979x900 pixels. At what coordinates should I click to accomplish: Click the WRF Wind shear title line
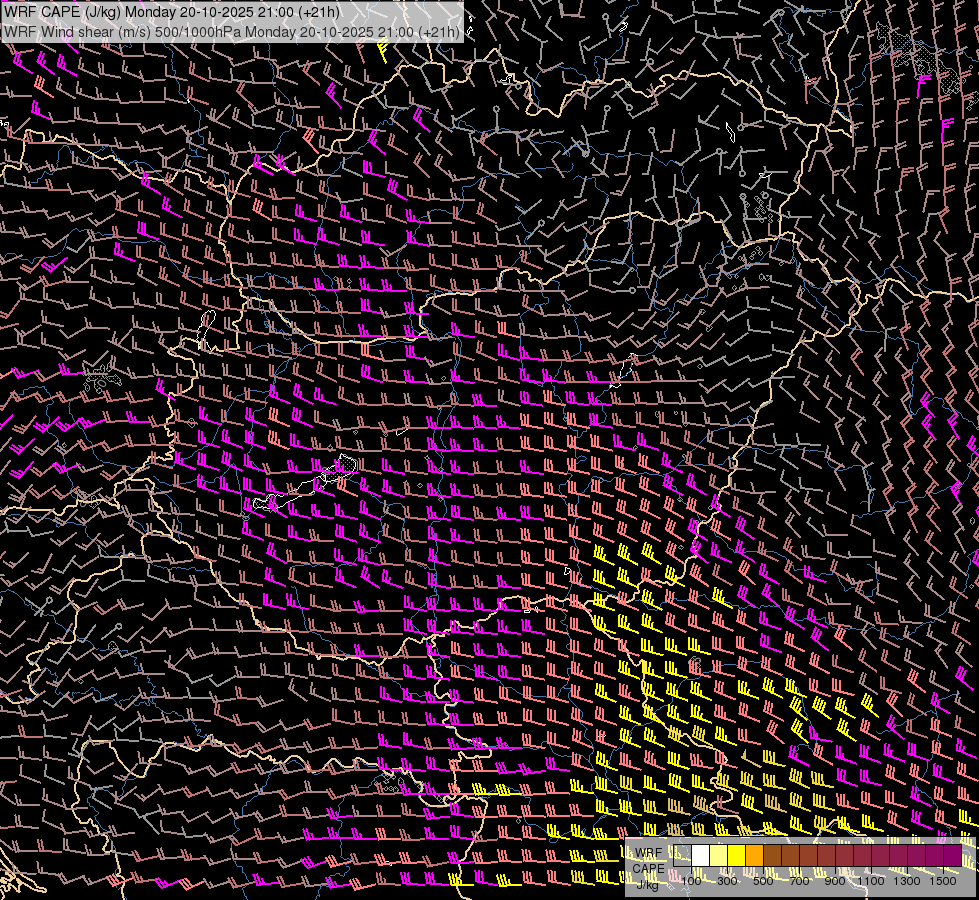click(x=232, y=31)
